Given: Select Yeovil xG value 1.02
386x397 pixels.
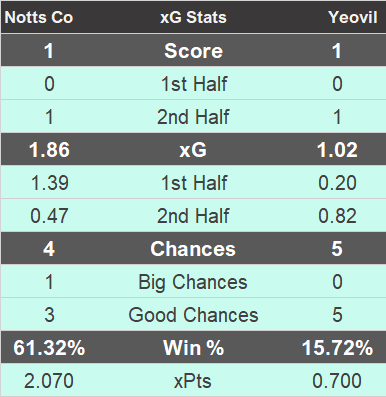Looking at the screenshot, I should click(x=337, y=150).
